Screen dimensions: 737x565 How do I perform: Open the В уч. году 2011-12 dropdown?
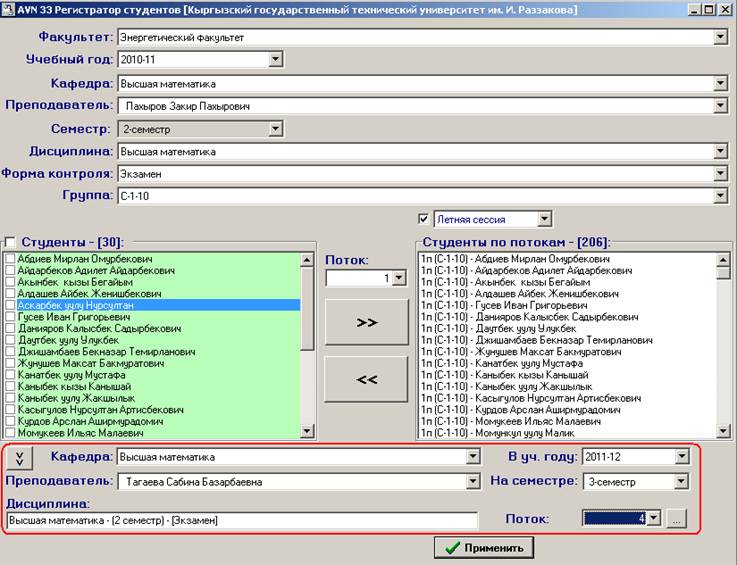(682, 457)
